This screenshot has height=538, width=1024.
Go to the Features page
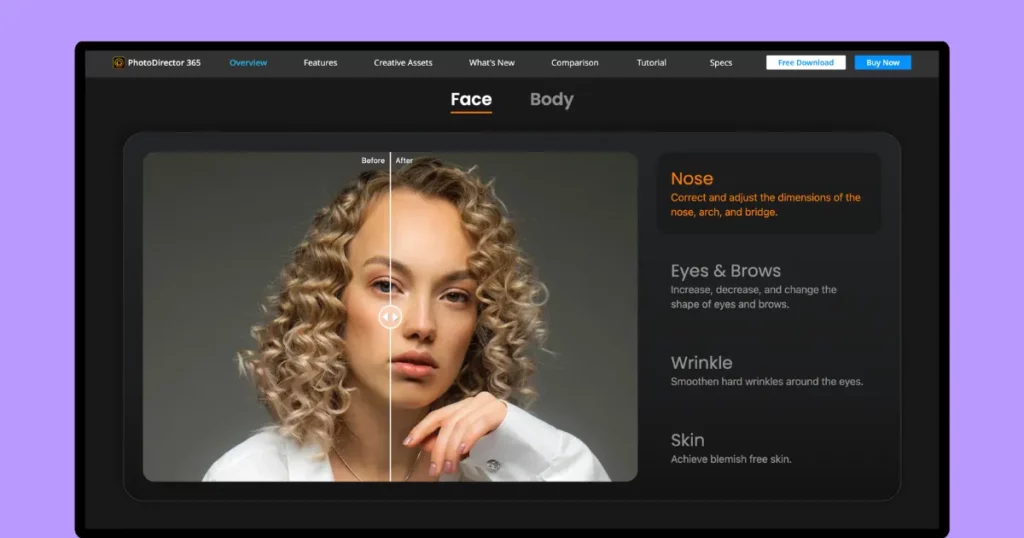[x=320, y=63]
